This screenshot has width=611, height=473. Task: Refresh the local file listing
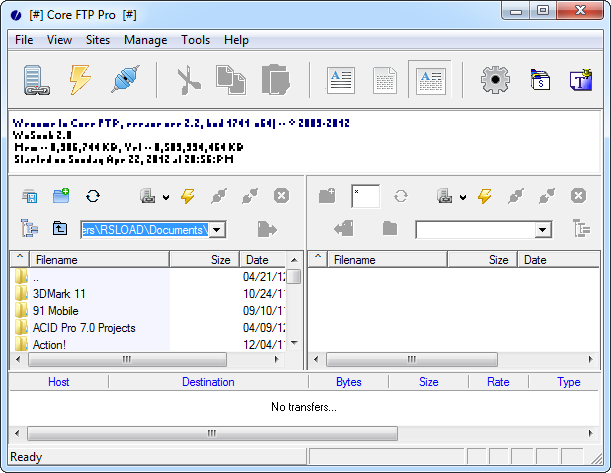pos(93,196)
